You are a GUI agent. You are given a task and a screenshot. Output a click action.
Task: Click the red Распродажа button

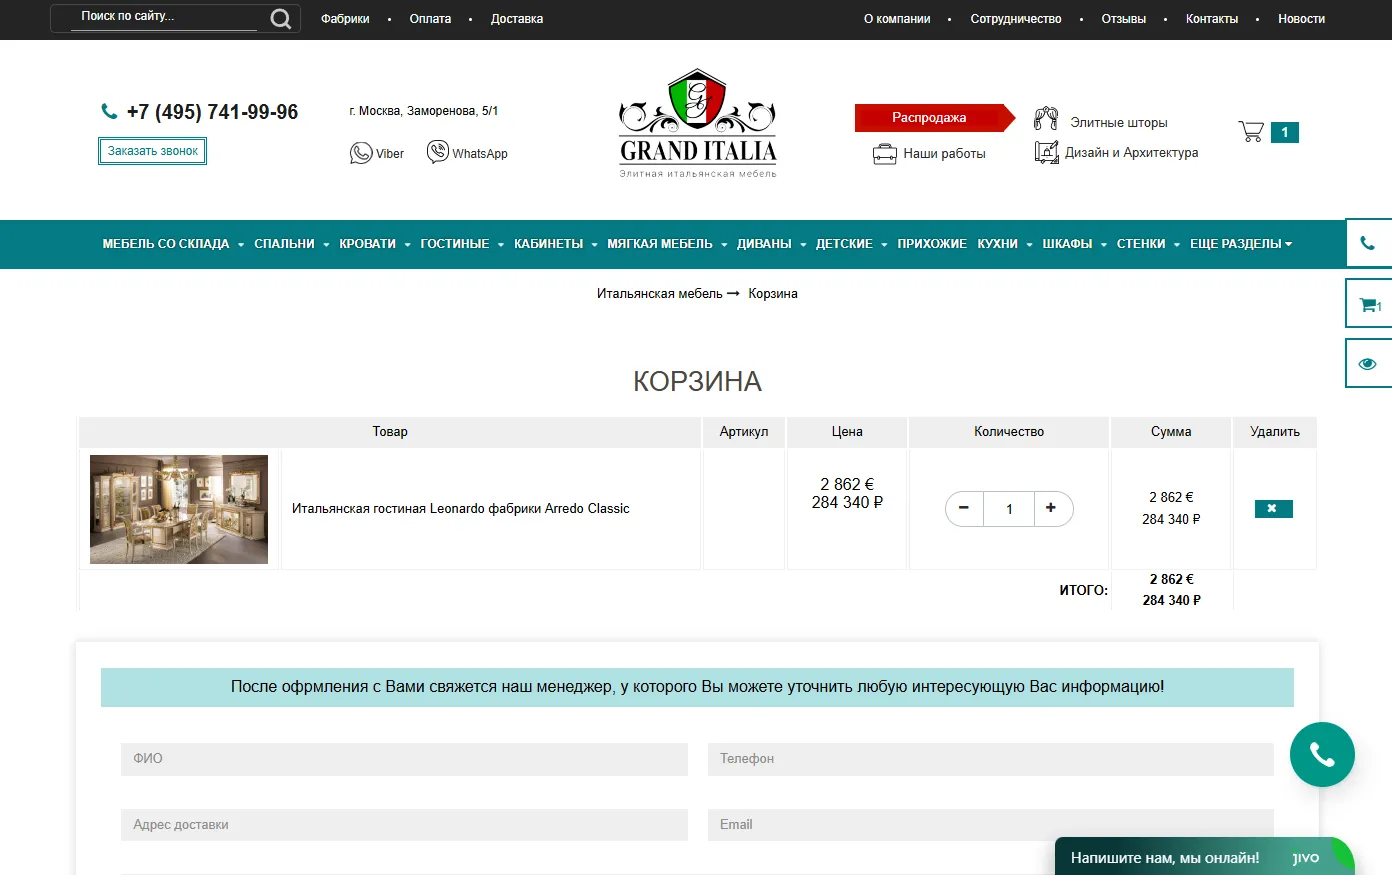929,118
